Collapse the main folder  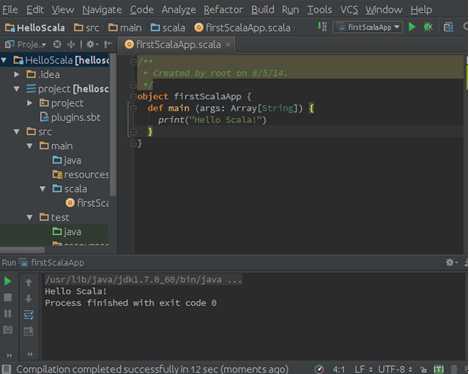pos(29,146)
